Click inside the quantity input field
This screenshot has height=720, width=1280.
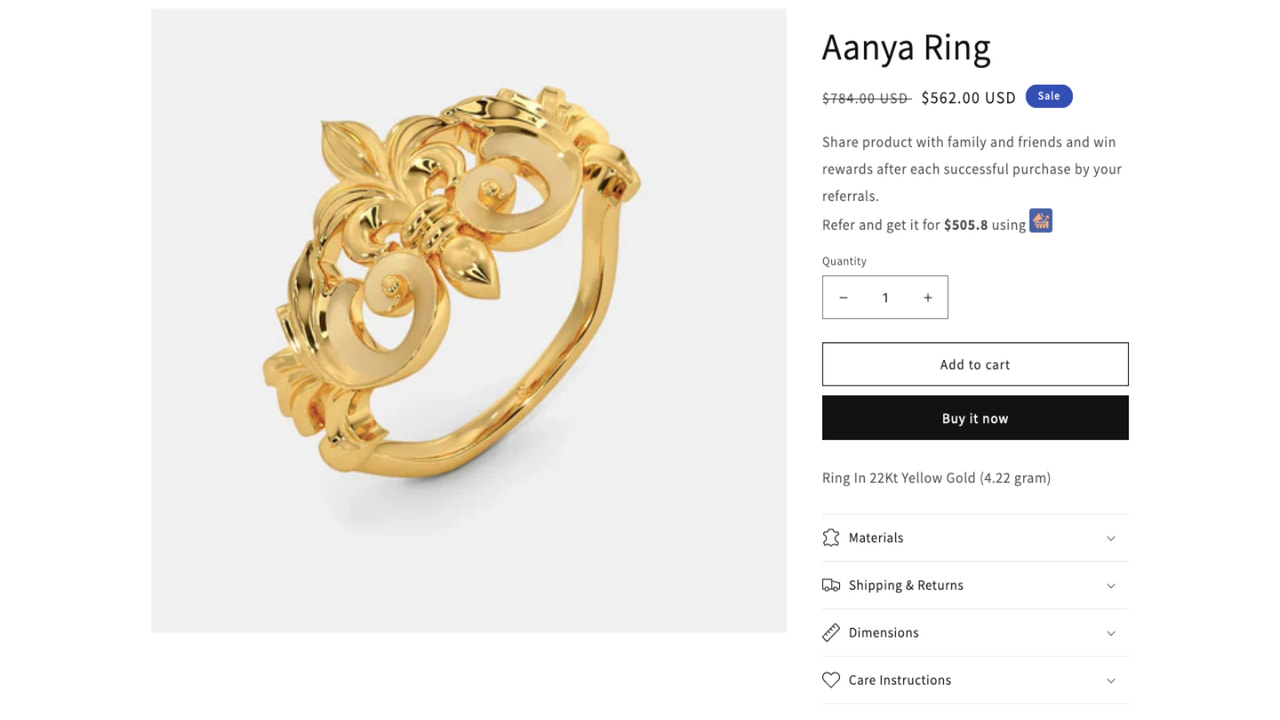885,297
